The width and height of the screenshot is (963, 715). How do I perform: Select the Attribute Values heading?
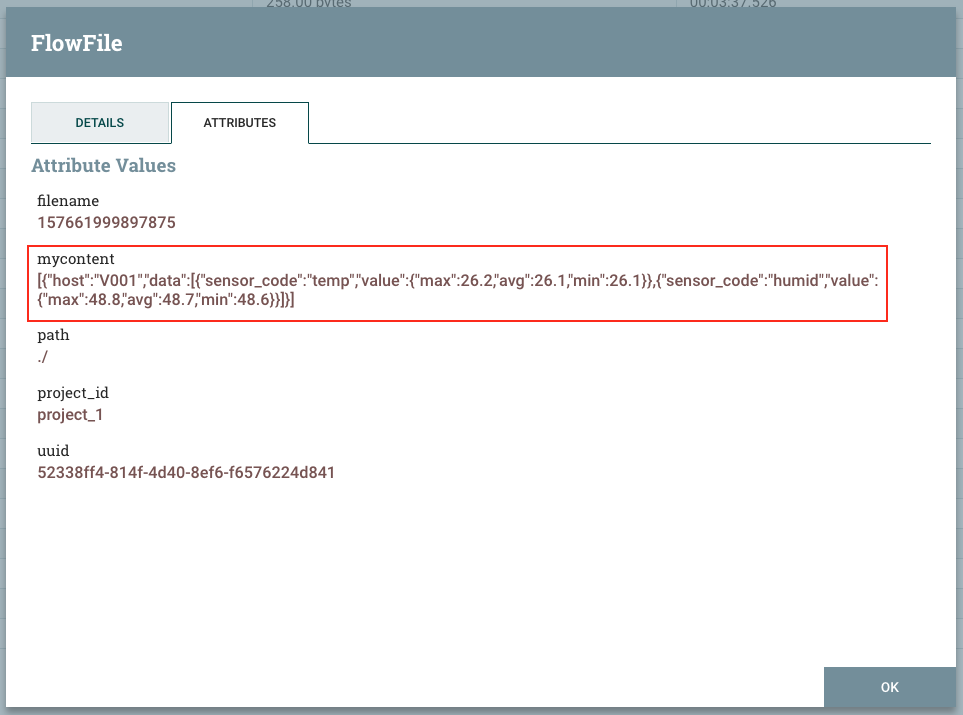103,165
